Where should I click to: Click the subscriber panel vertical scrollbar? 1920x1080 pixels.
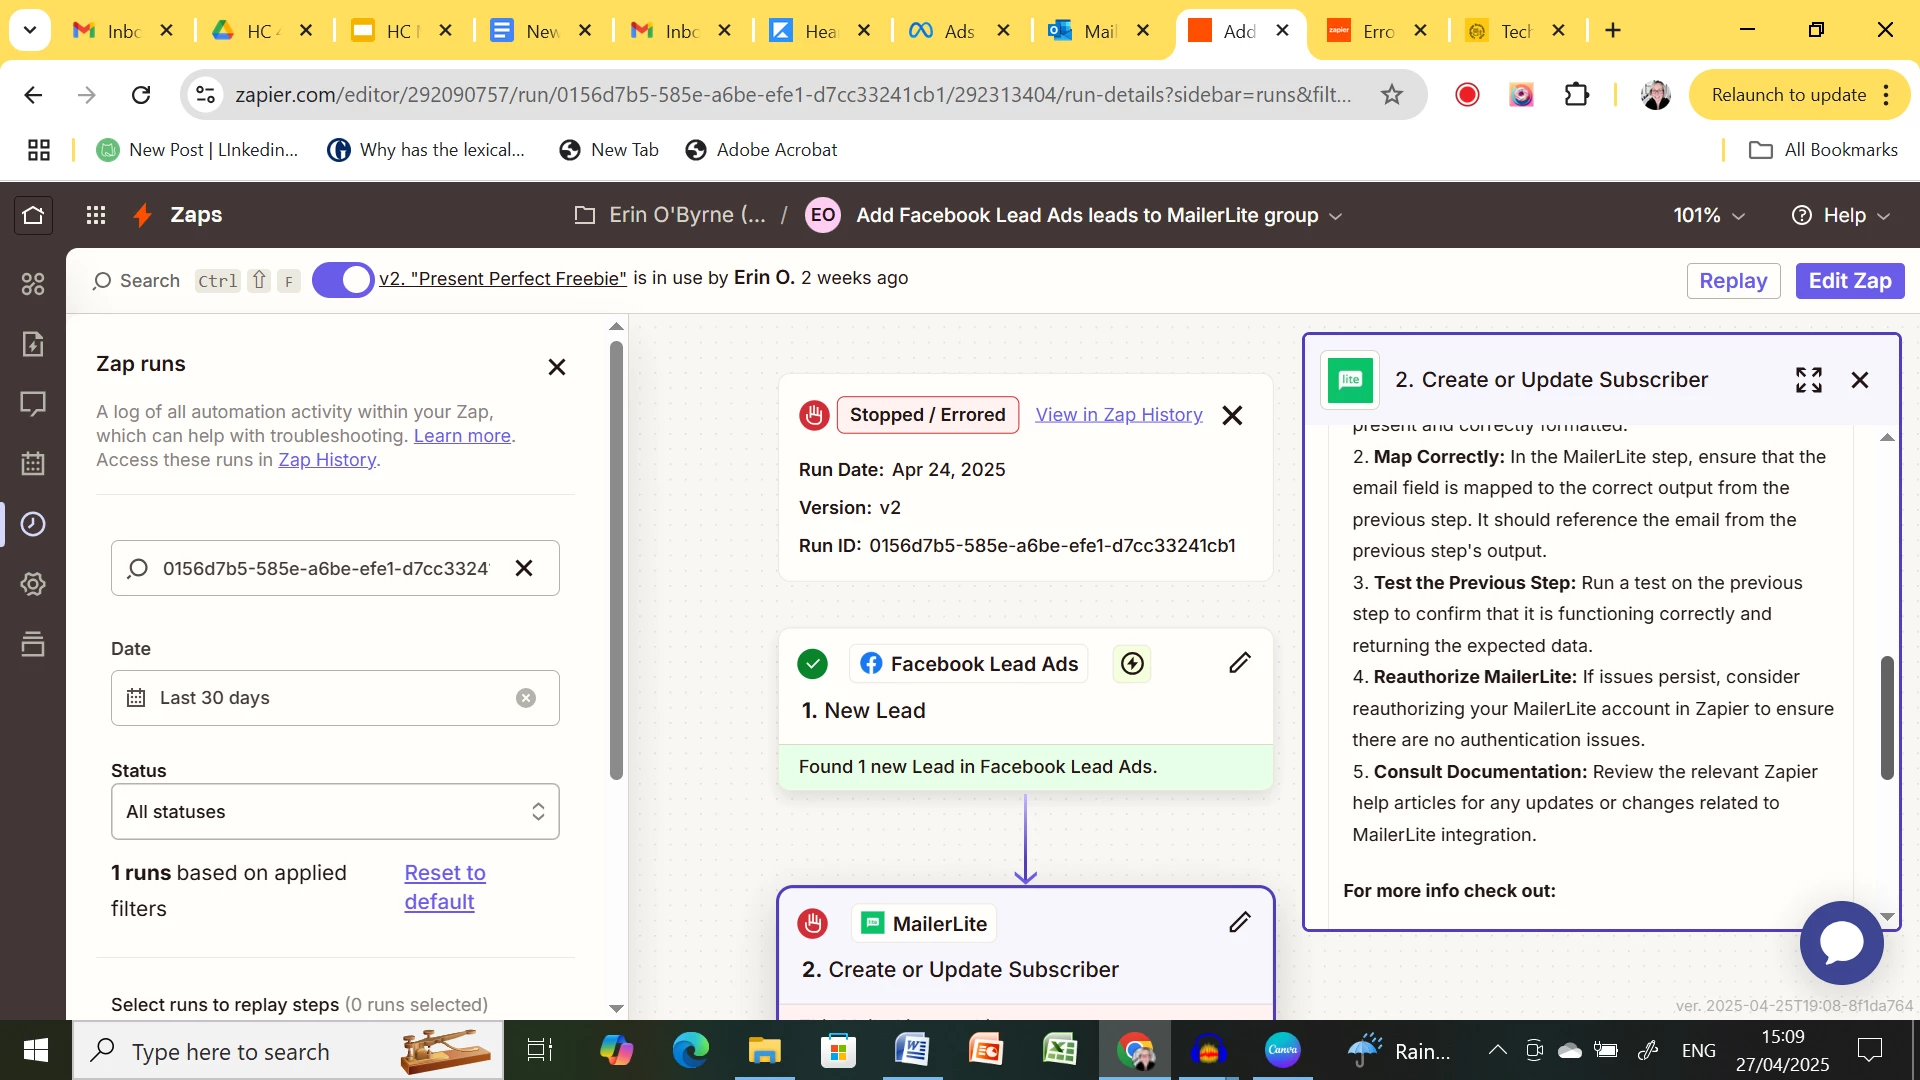1887,717
